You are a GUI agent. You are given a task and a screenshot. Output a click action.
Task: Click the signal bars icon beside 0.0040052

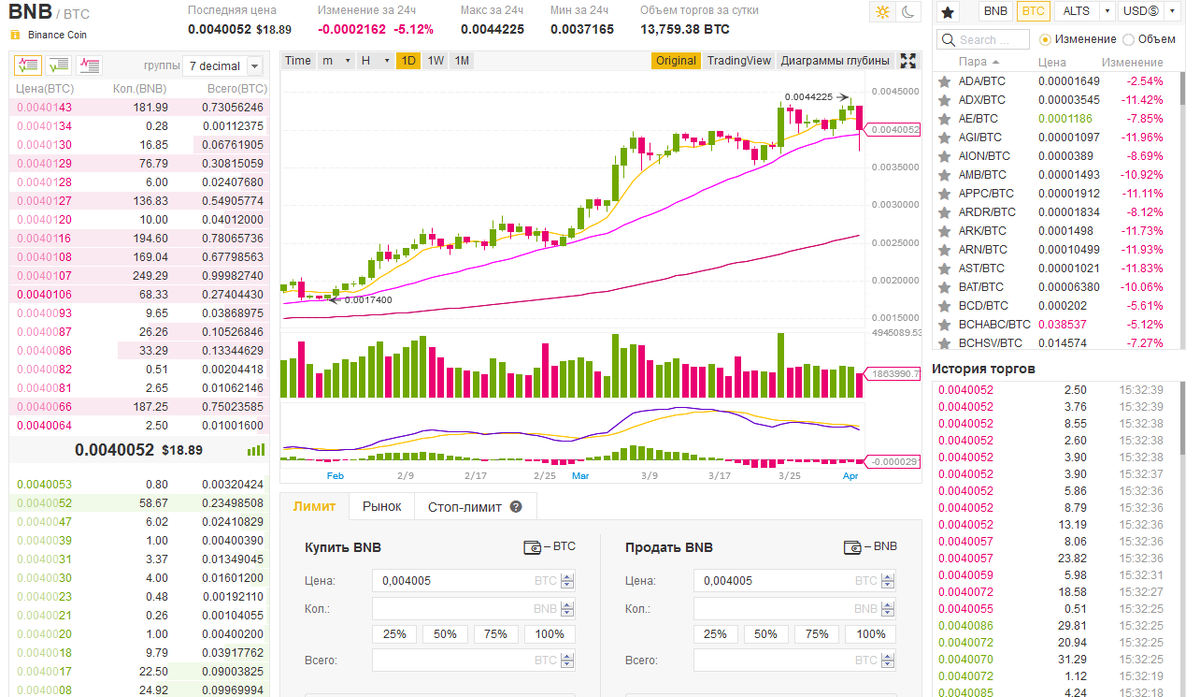coord(256,450)
